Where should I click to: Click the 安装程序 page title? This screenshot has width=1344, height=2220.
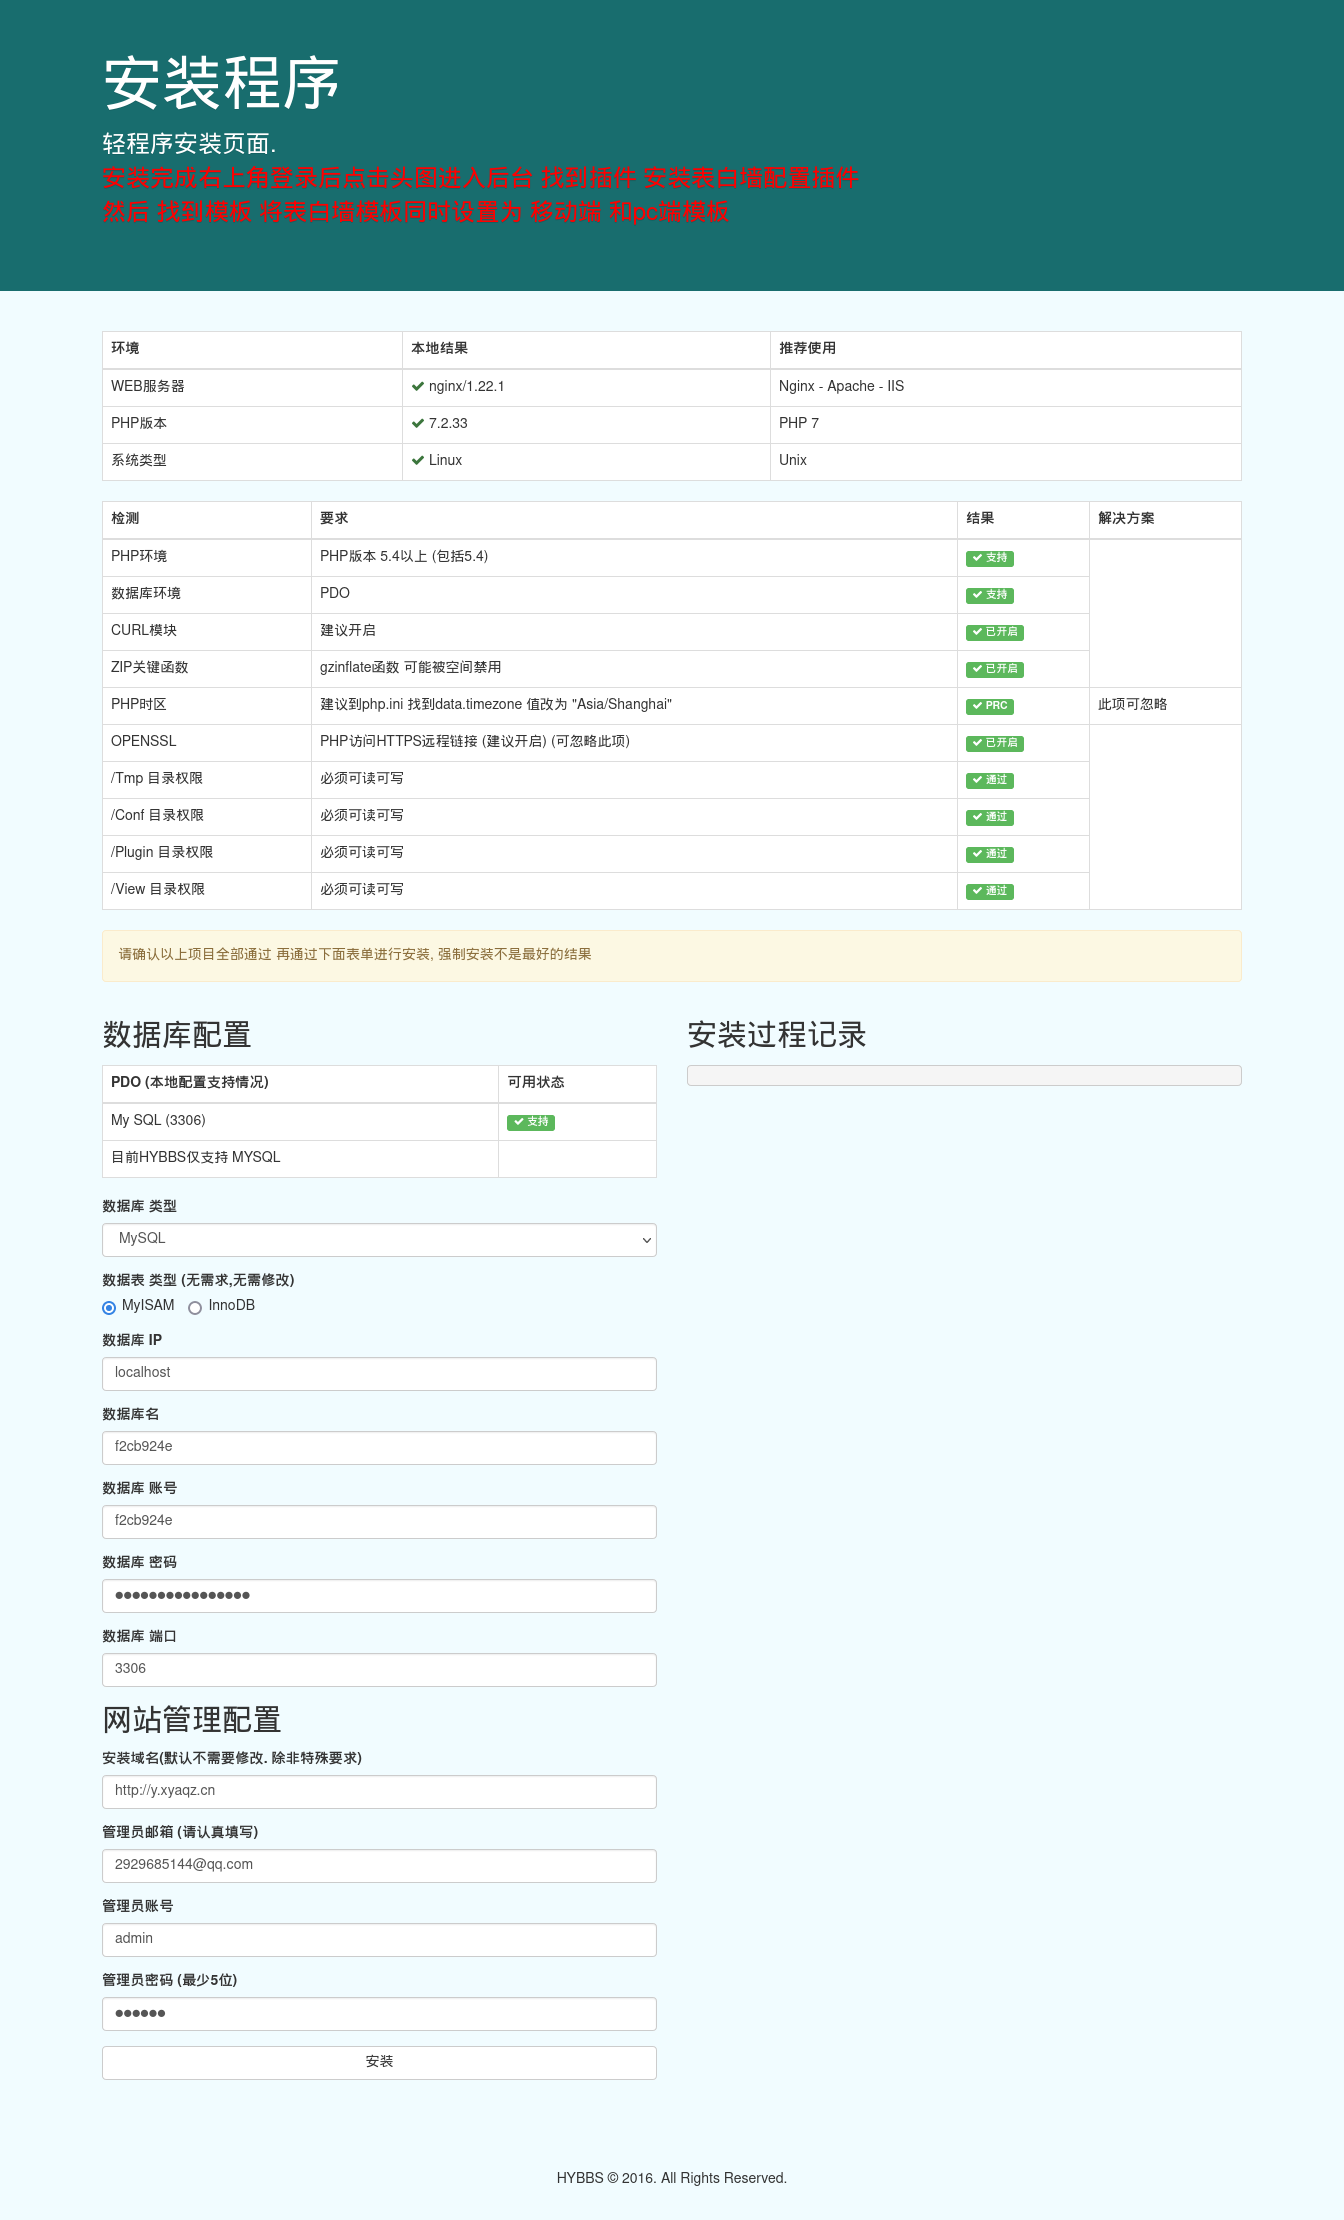tap(222, 84)
